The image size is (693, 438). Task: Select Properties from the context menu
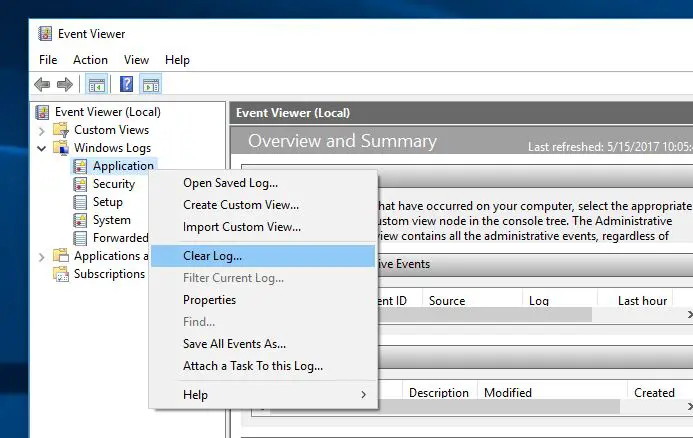tap(209, 300)
